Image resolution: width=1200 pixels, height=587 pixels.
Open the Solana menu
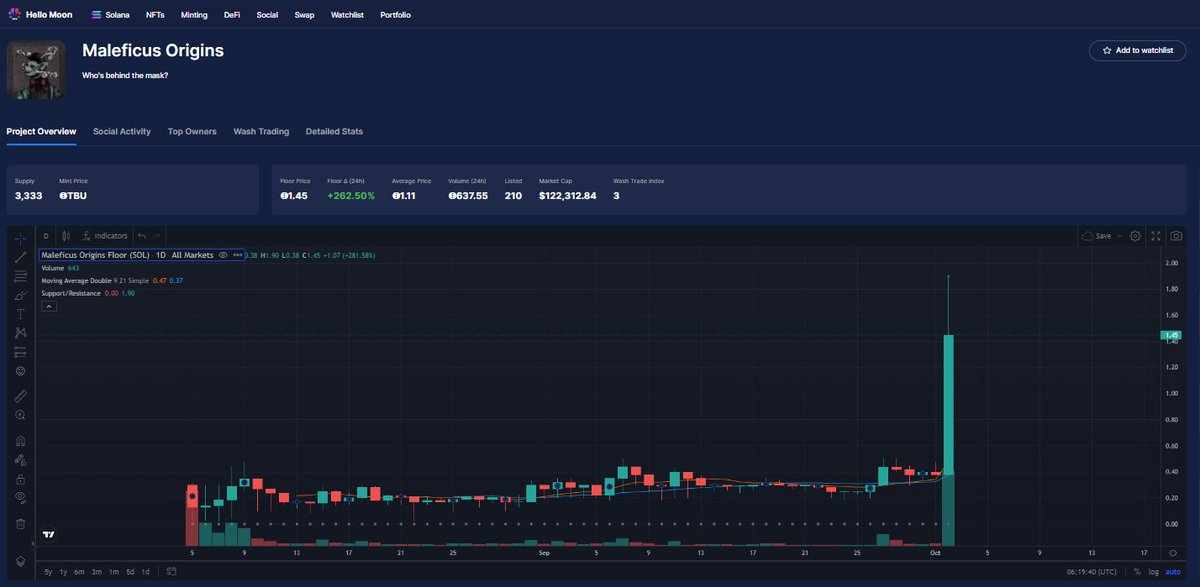pyautogui.click(x=111, y=15)
